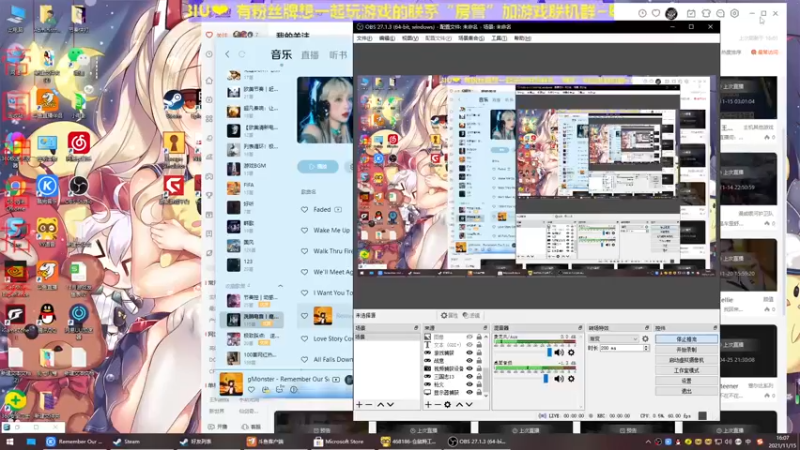Viewport: 800px width, 450px height.
Task: Open the 编辑(E) menu in OBS
Action: tap(387, 38)
